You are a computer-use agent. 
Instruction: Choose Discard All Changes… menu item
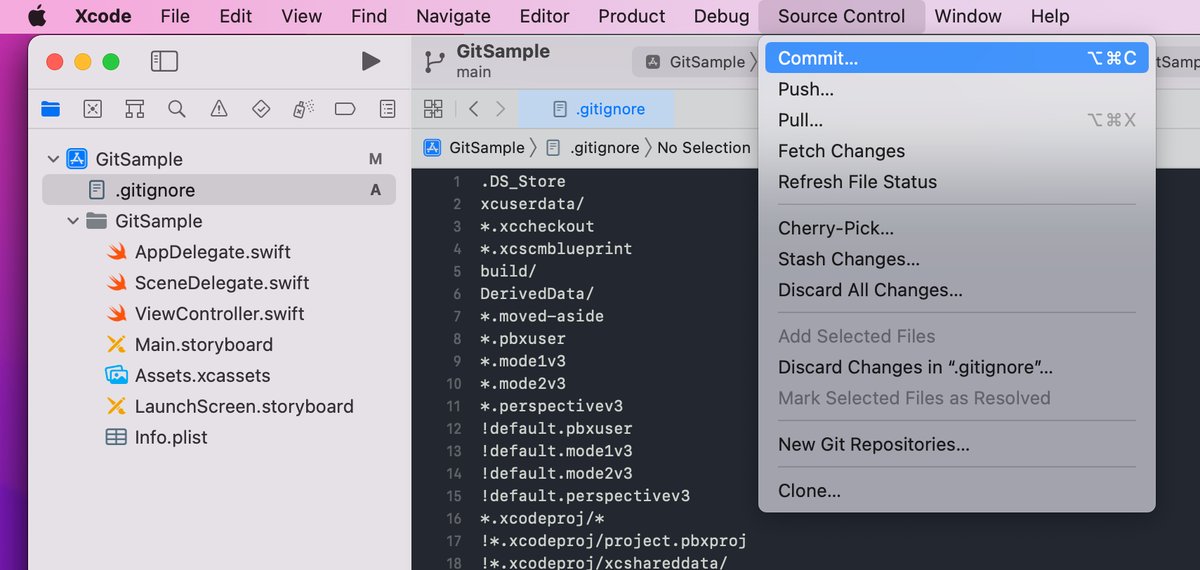[957, 290]
